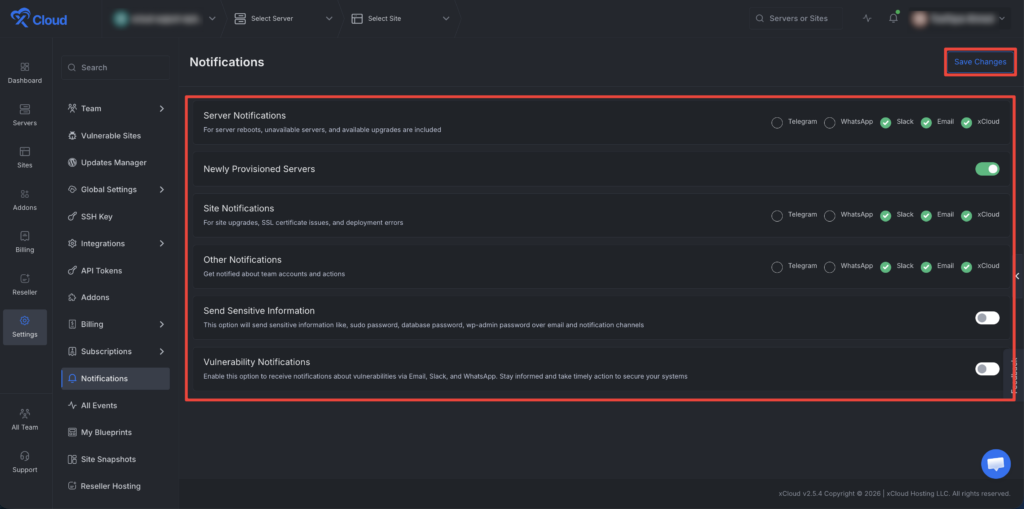Click the xCloud logo
This screenshot has width=1024, height=509.
[x=39, y=20]
